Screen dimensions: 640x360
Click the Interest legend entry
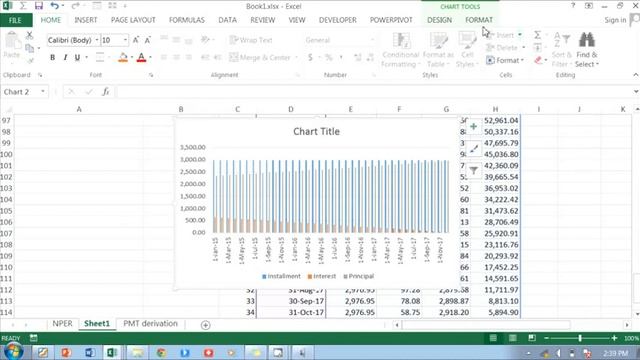pyautogui.click(x=322, y=276)
